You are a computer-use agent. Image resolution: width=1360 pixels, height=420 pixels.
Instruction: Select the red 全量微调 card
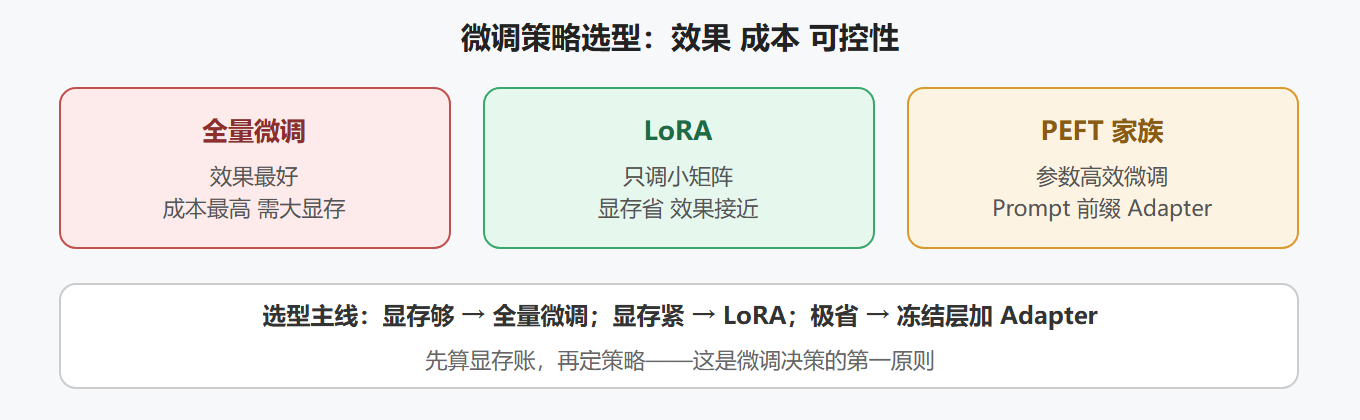[x=255, y=168]
